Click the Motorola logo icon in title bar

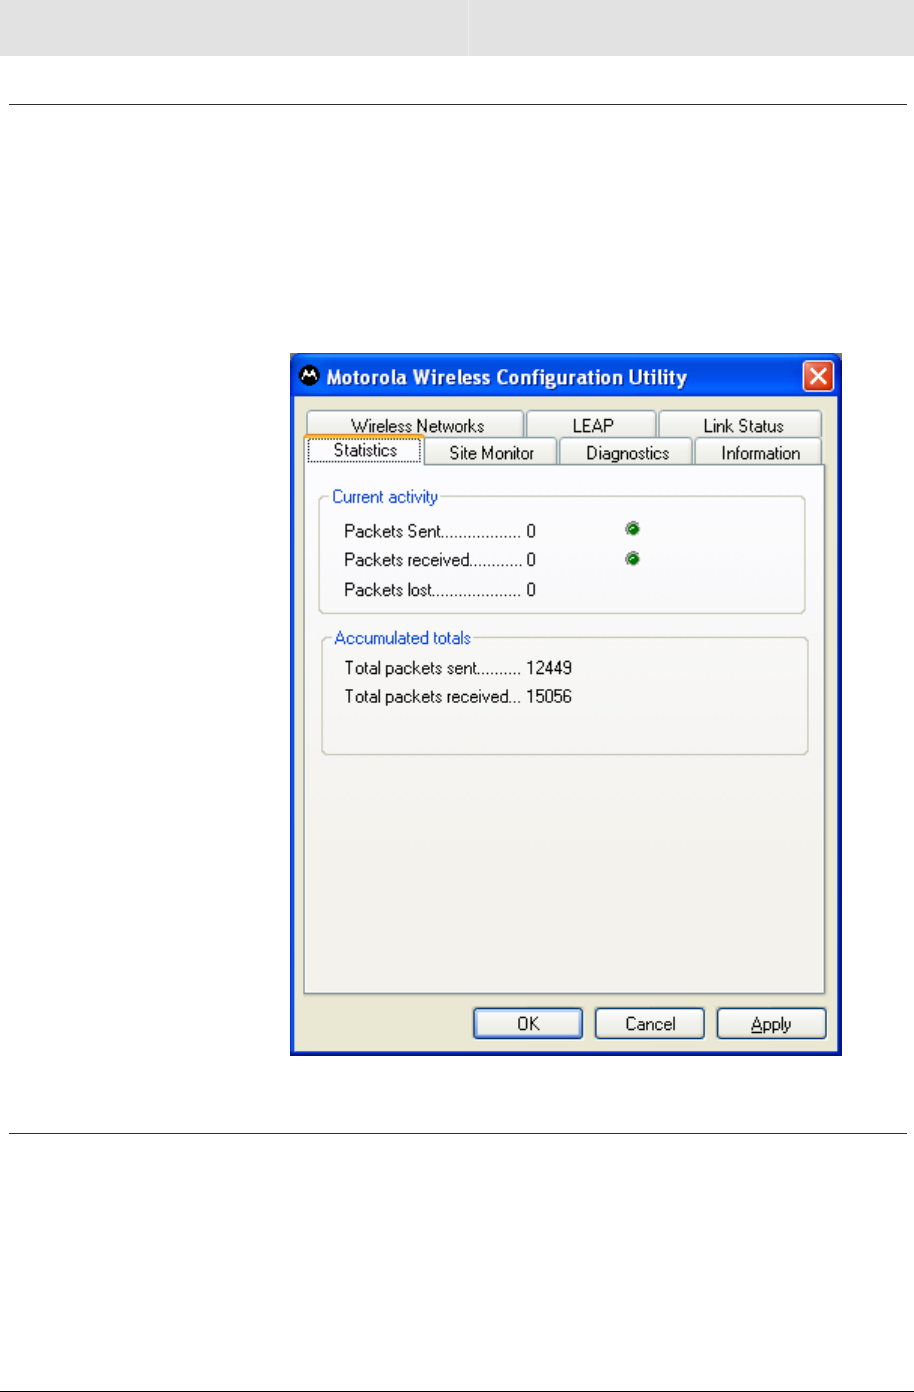310,376
